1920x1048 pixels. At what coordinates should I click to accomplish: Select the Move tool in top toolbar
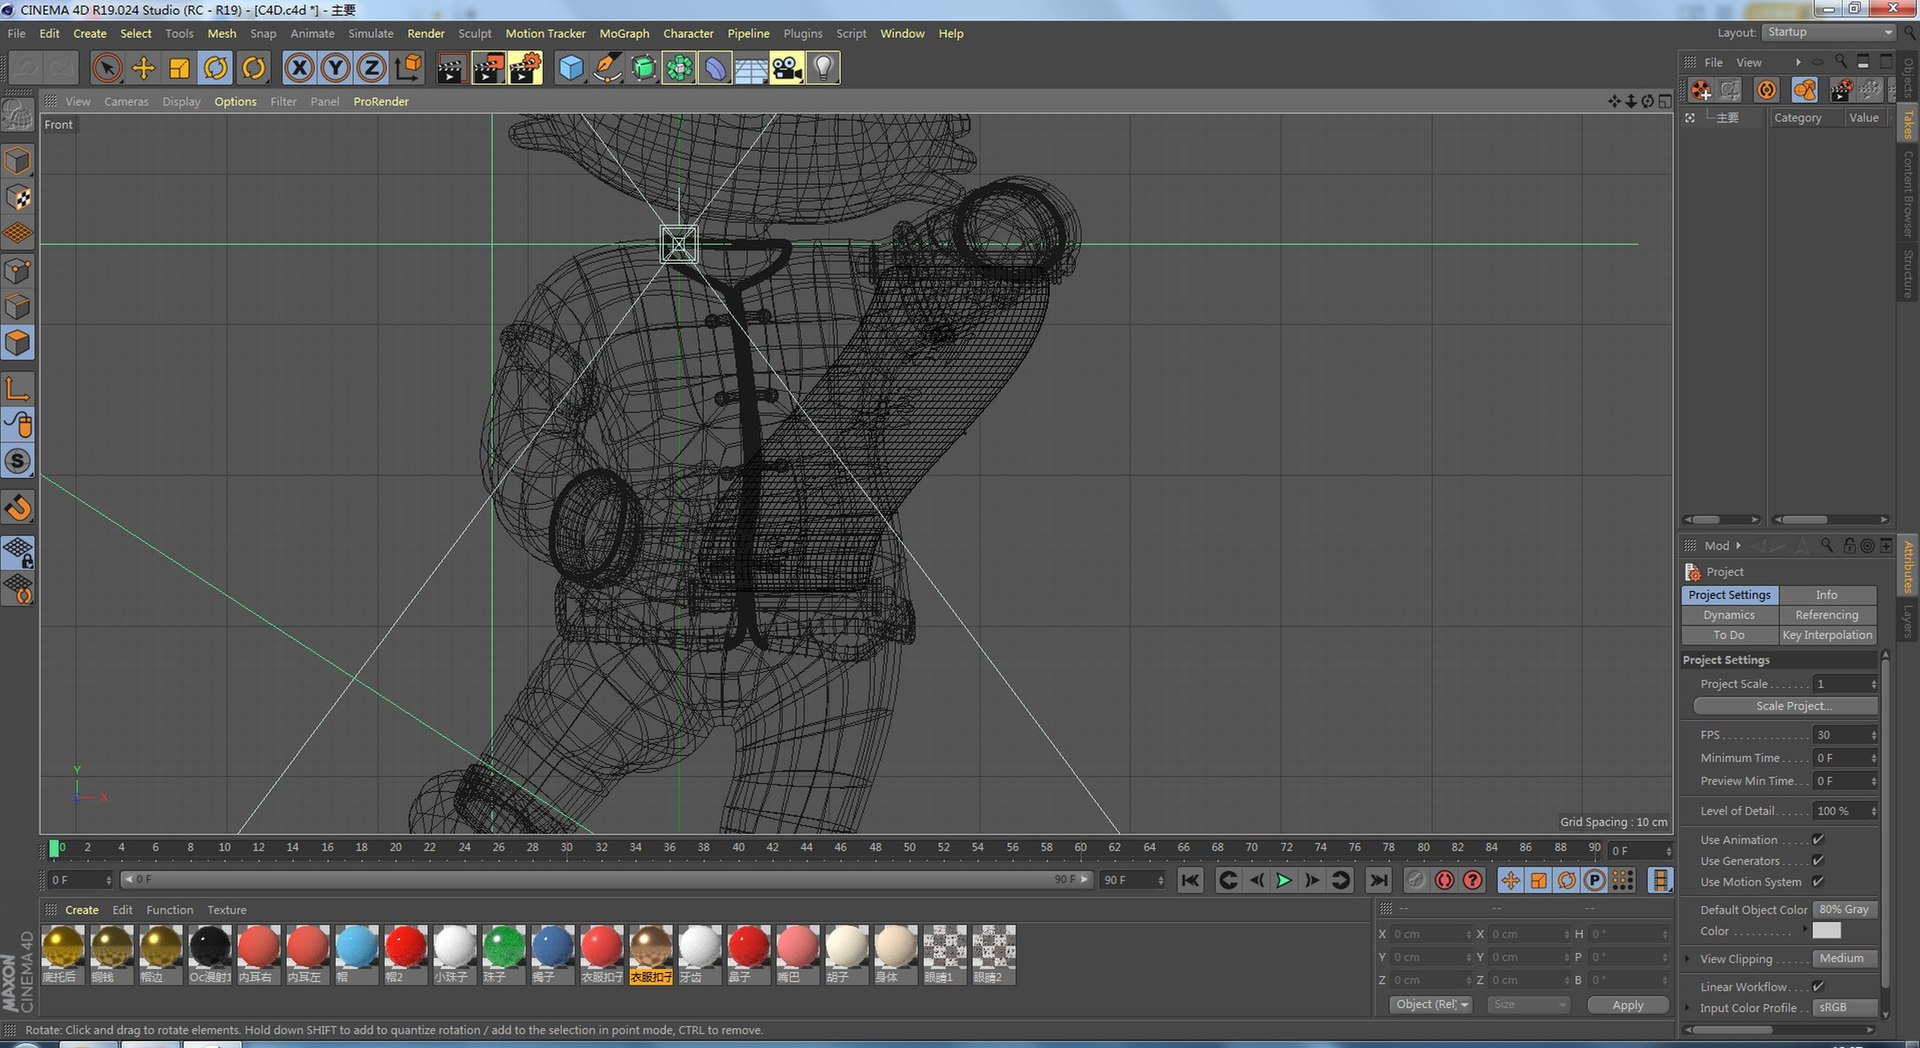[143, 68]
